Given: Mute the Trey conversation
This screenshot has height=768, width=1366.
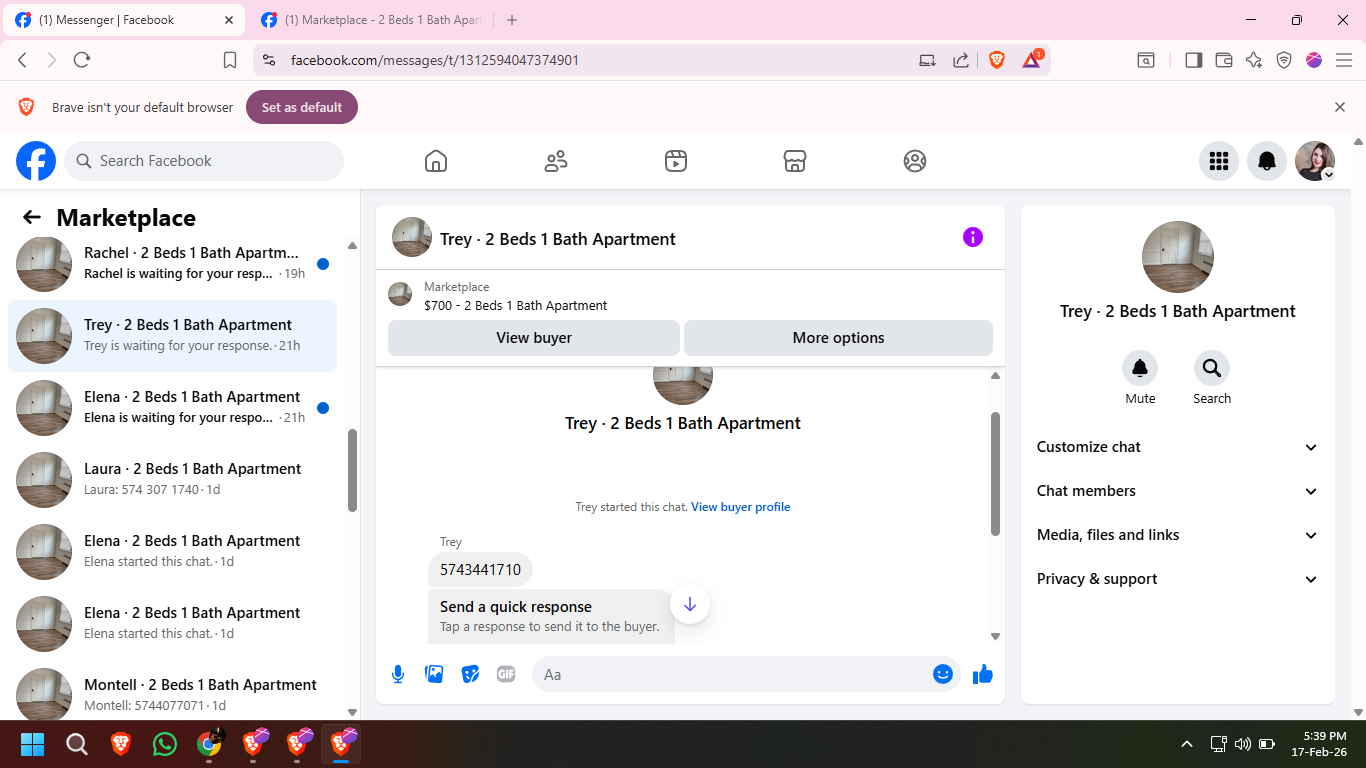Looking at the screenshot, I should [x=1140, y=368].
